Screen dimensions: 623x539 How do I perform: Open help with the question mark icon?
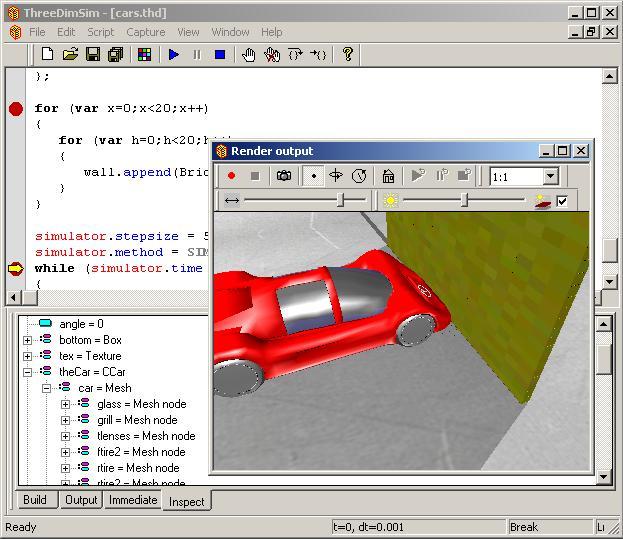pyautogui.click(x=348, y=54)
